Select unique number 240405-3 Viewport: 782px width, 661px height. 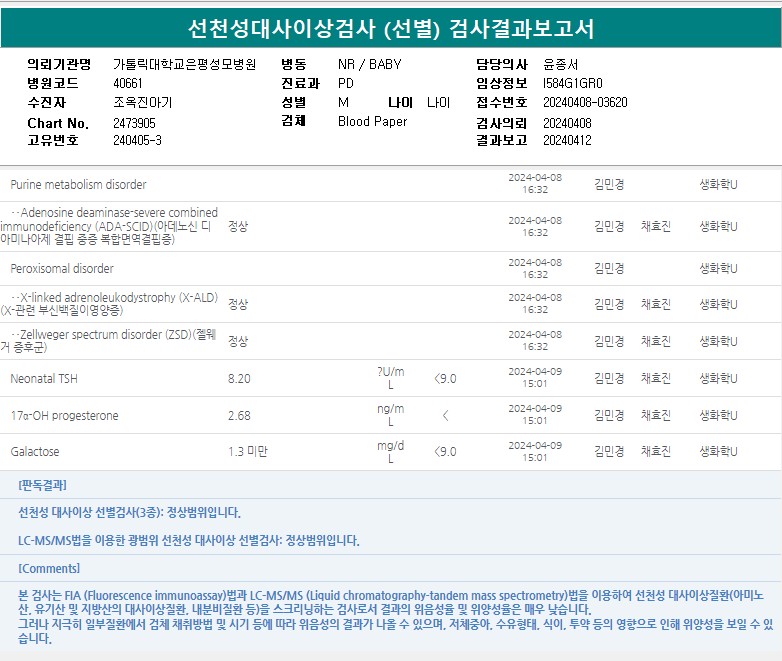click(x=137, y=140)
